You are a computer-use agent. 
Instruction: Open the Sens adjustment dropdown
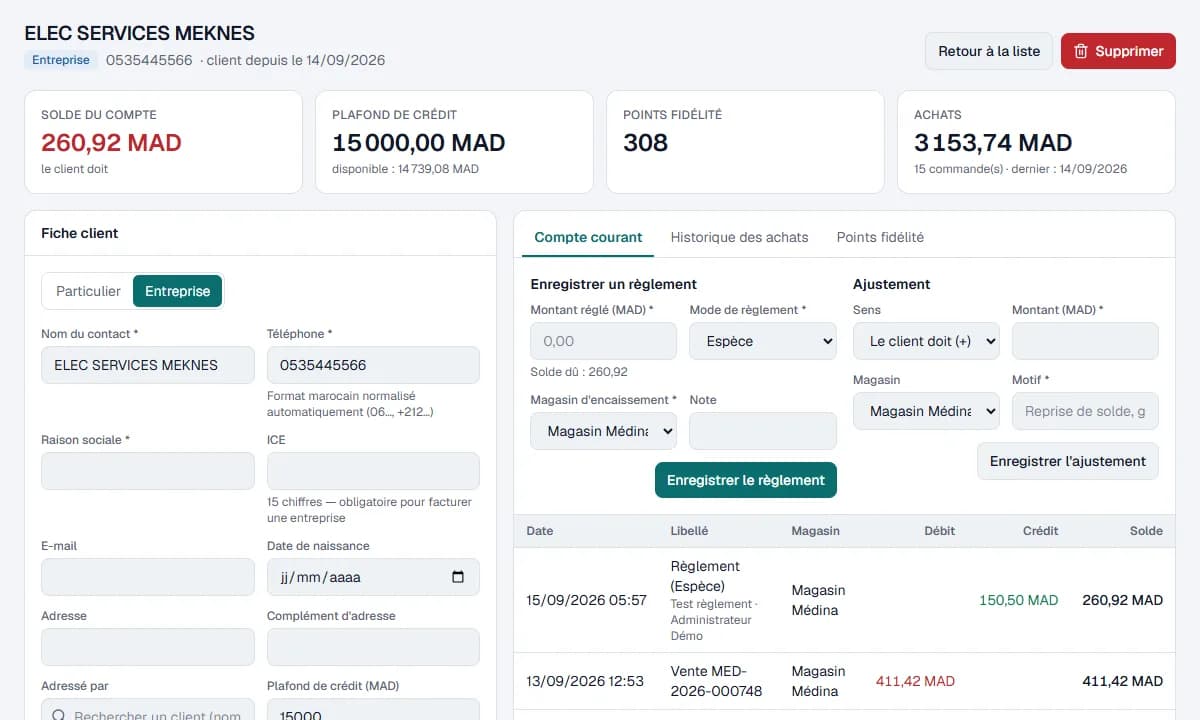(x=926, y=341)
